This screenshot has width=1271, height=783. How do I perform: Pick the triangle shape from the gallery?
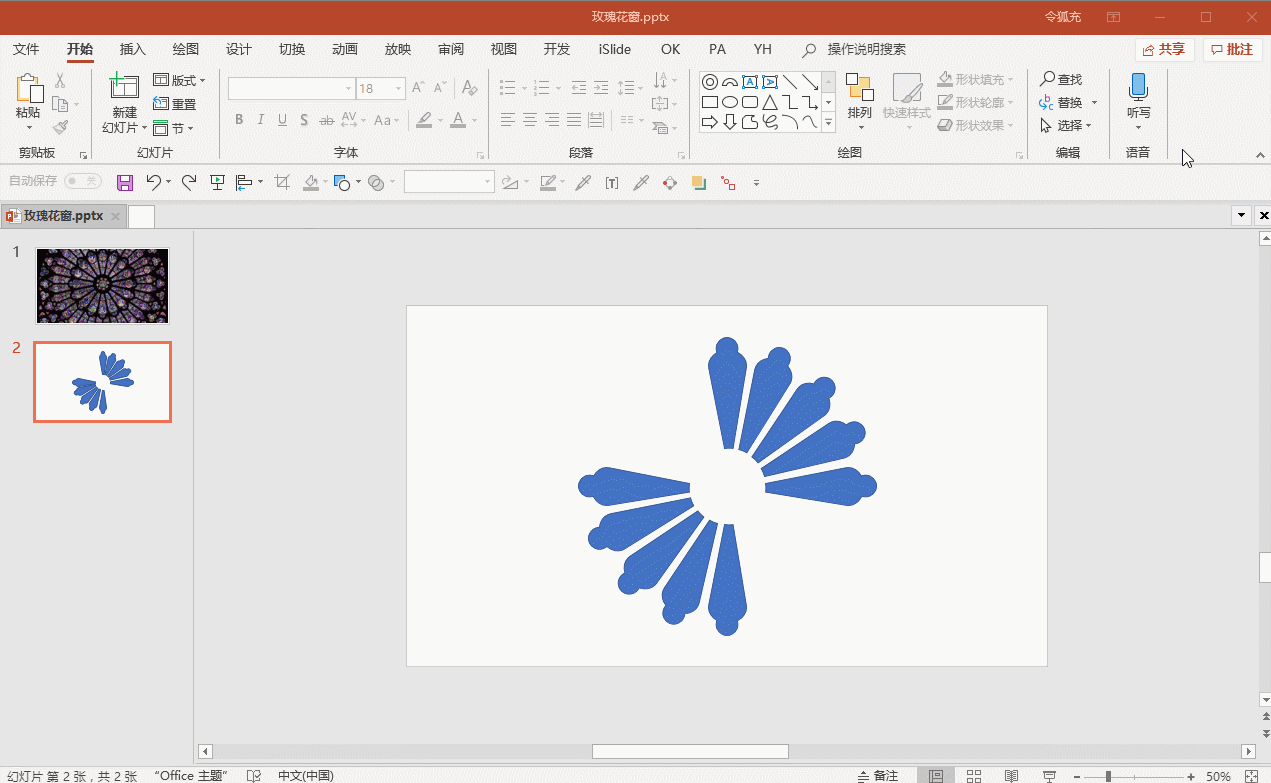click(769, 102)
